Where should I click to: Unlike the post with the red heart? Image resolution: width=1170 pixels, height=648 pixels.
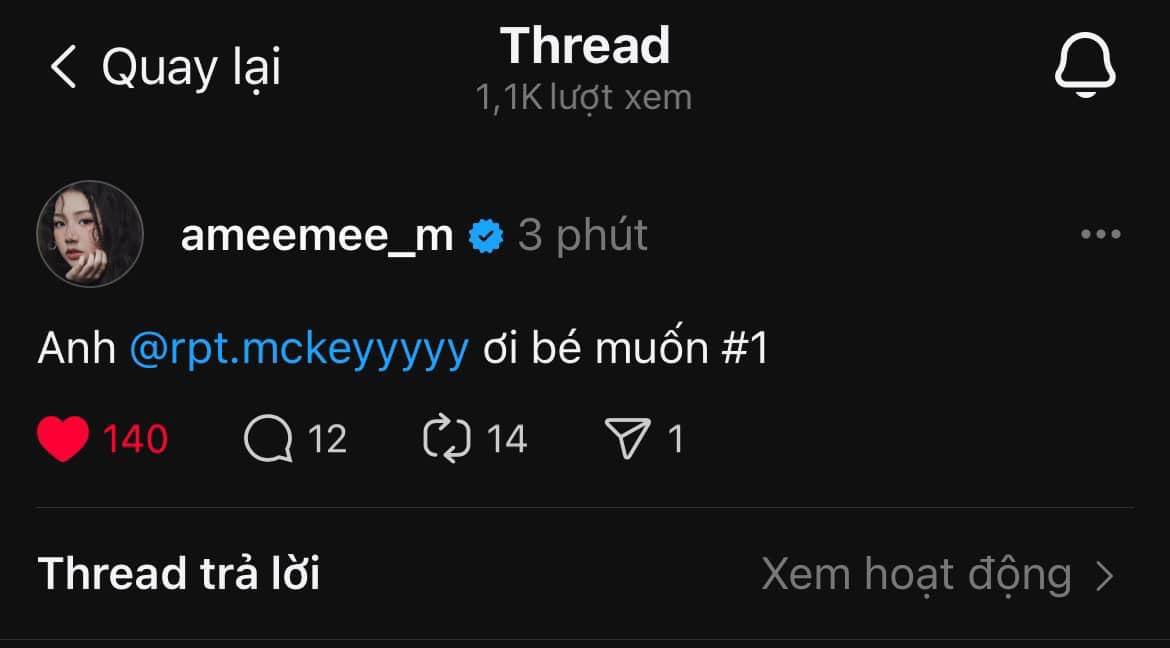tap(63, 440)
